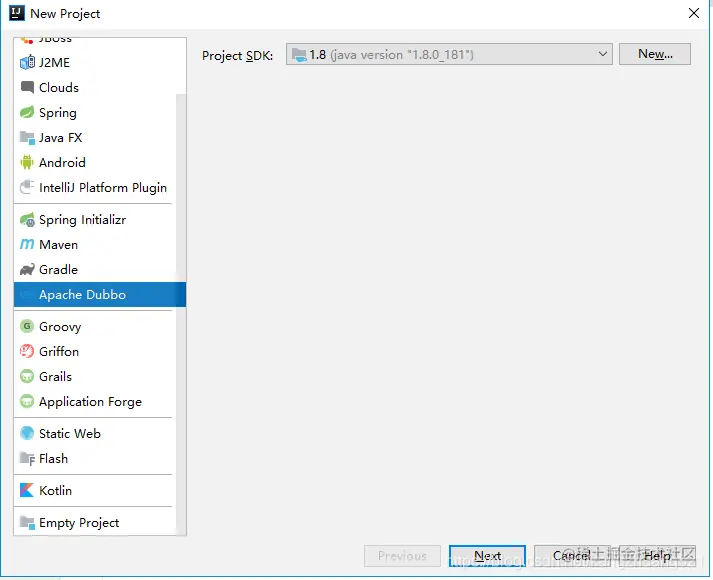Select 'Apache Dubbo' highlighted entry

[x=100, y=295]
